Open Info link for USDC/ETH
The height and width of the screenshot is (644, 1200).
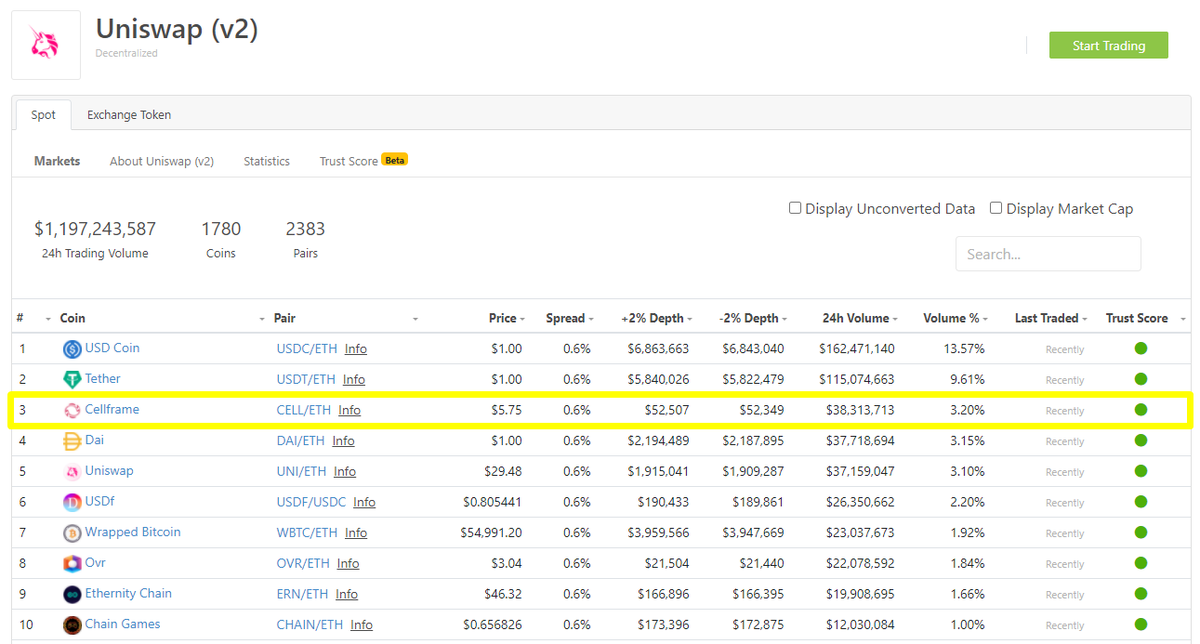(356, 349)
